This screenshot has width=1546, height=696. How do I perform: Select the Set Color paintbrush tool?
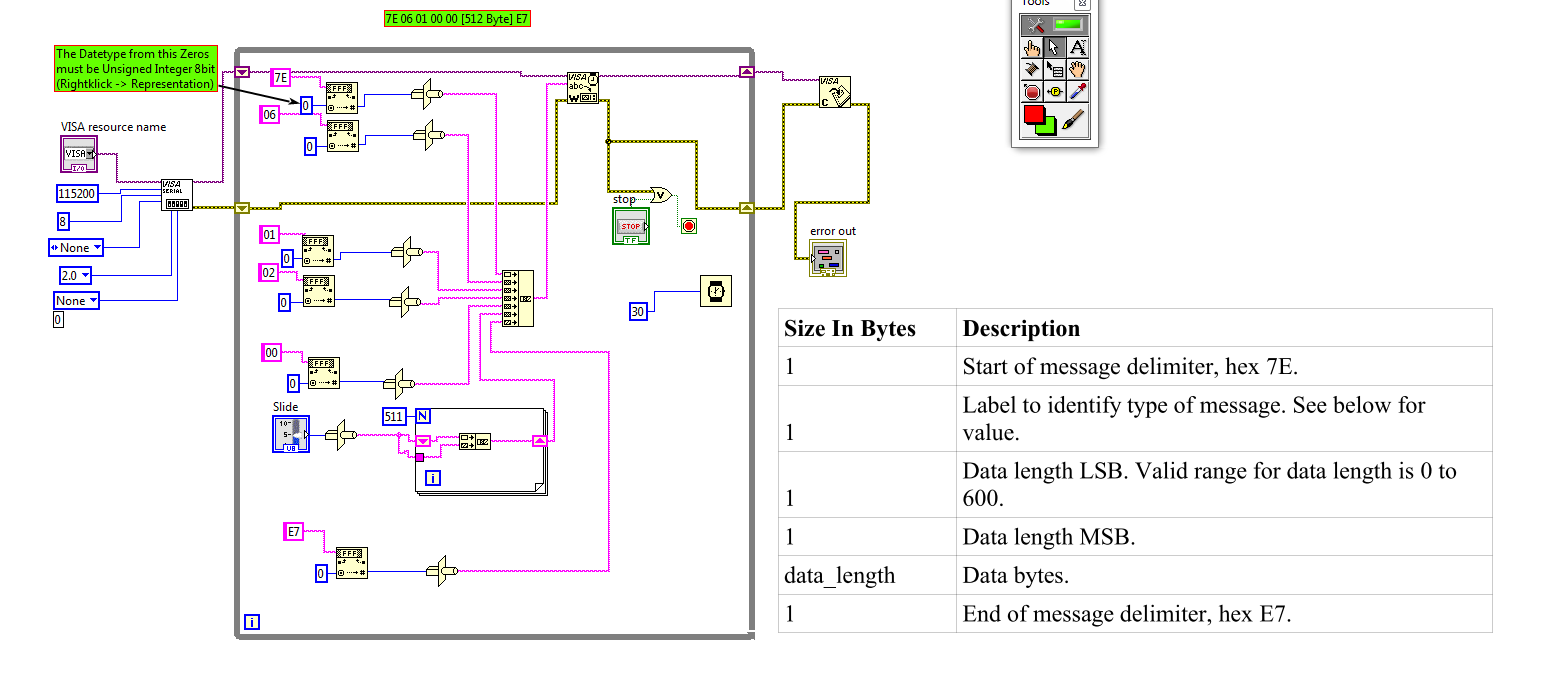[x=1074, y=121]
